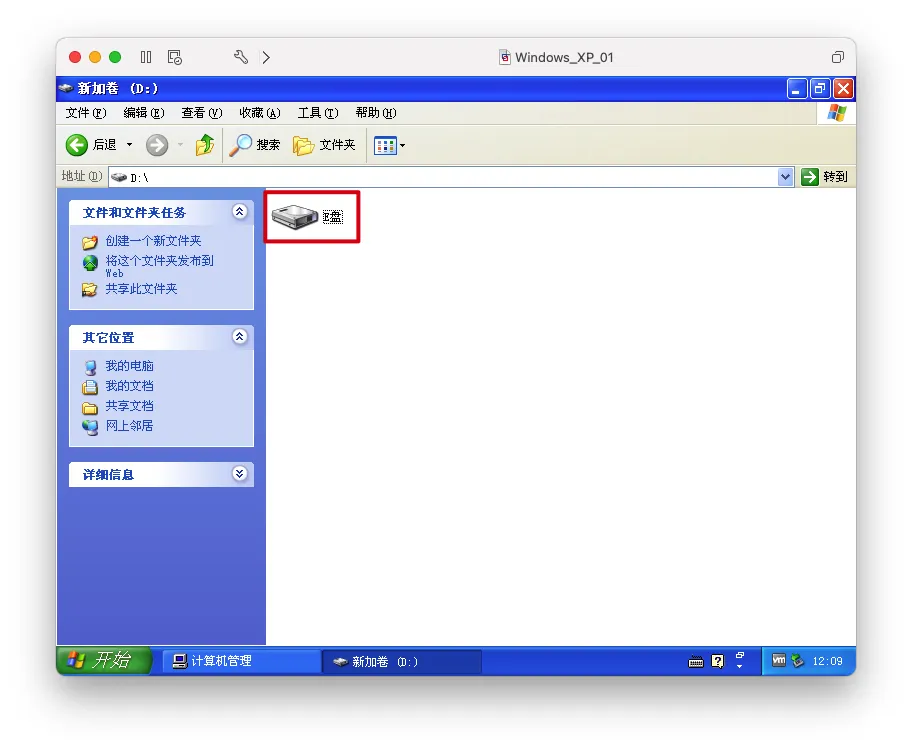Open the 文件(F) menu
This screenshot has width=912, height=750.
click(x=86, y=113)
